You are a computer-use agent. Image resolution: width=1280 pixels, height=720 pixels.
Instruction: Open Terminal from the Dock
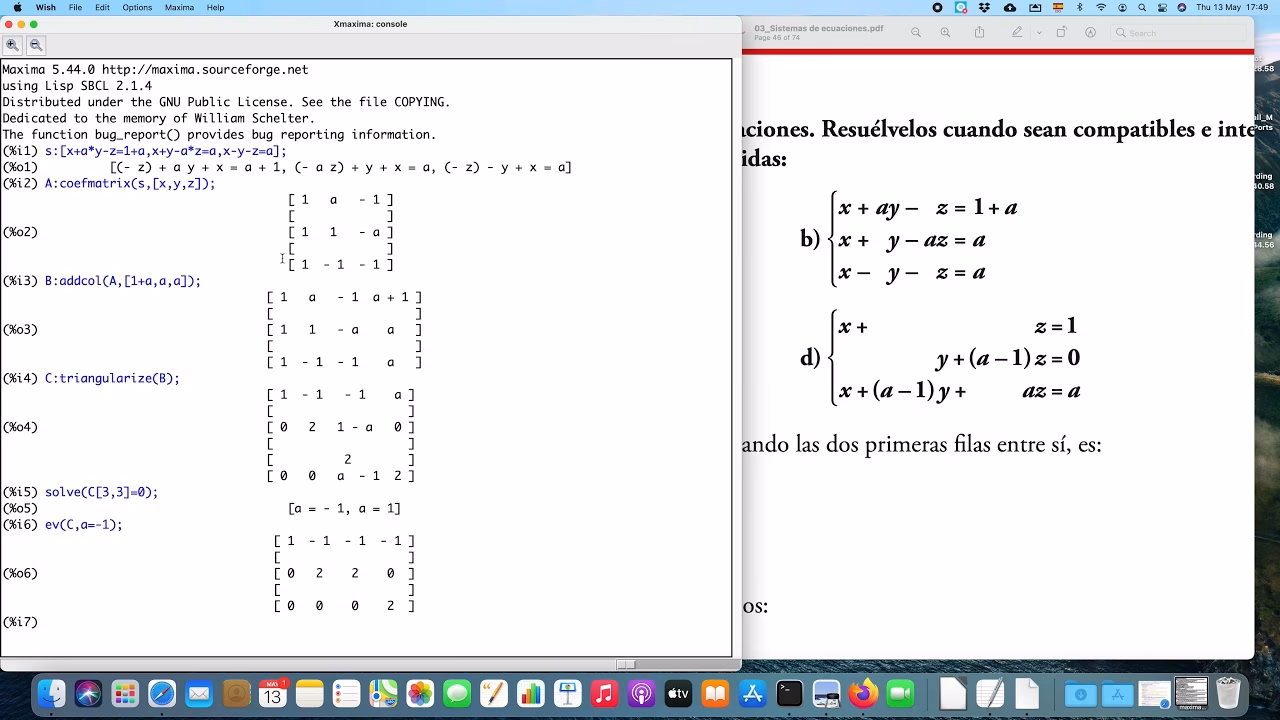pyautogui.click(x=789, y=693)
